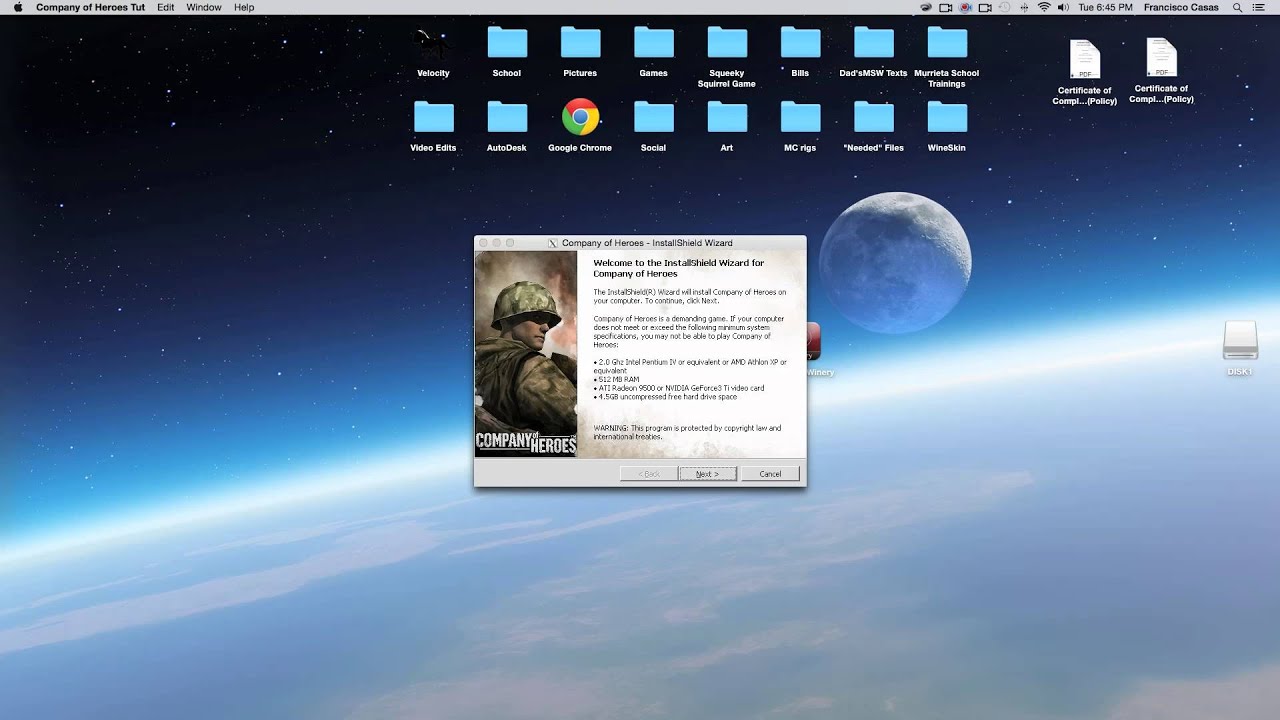
Task: Click the Winery app icon behind wizard
Action: (x=814, y=342)
